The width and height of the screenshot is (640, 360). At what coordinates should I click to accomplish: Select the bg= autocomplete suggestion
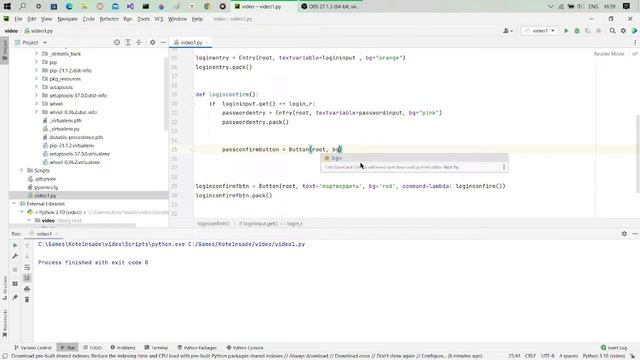(414, 158)
